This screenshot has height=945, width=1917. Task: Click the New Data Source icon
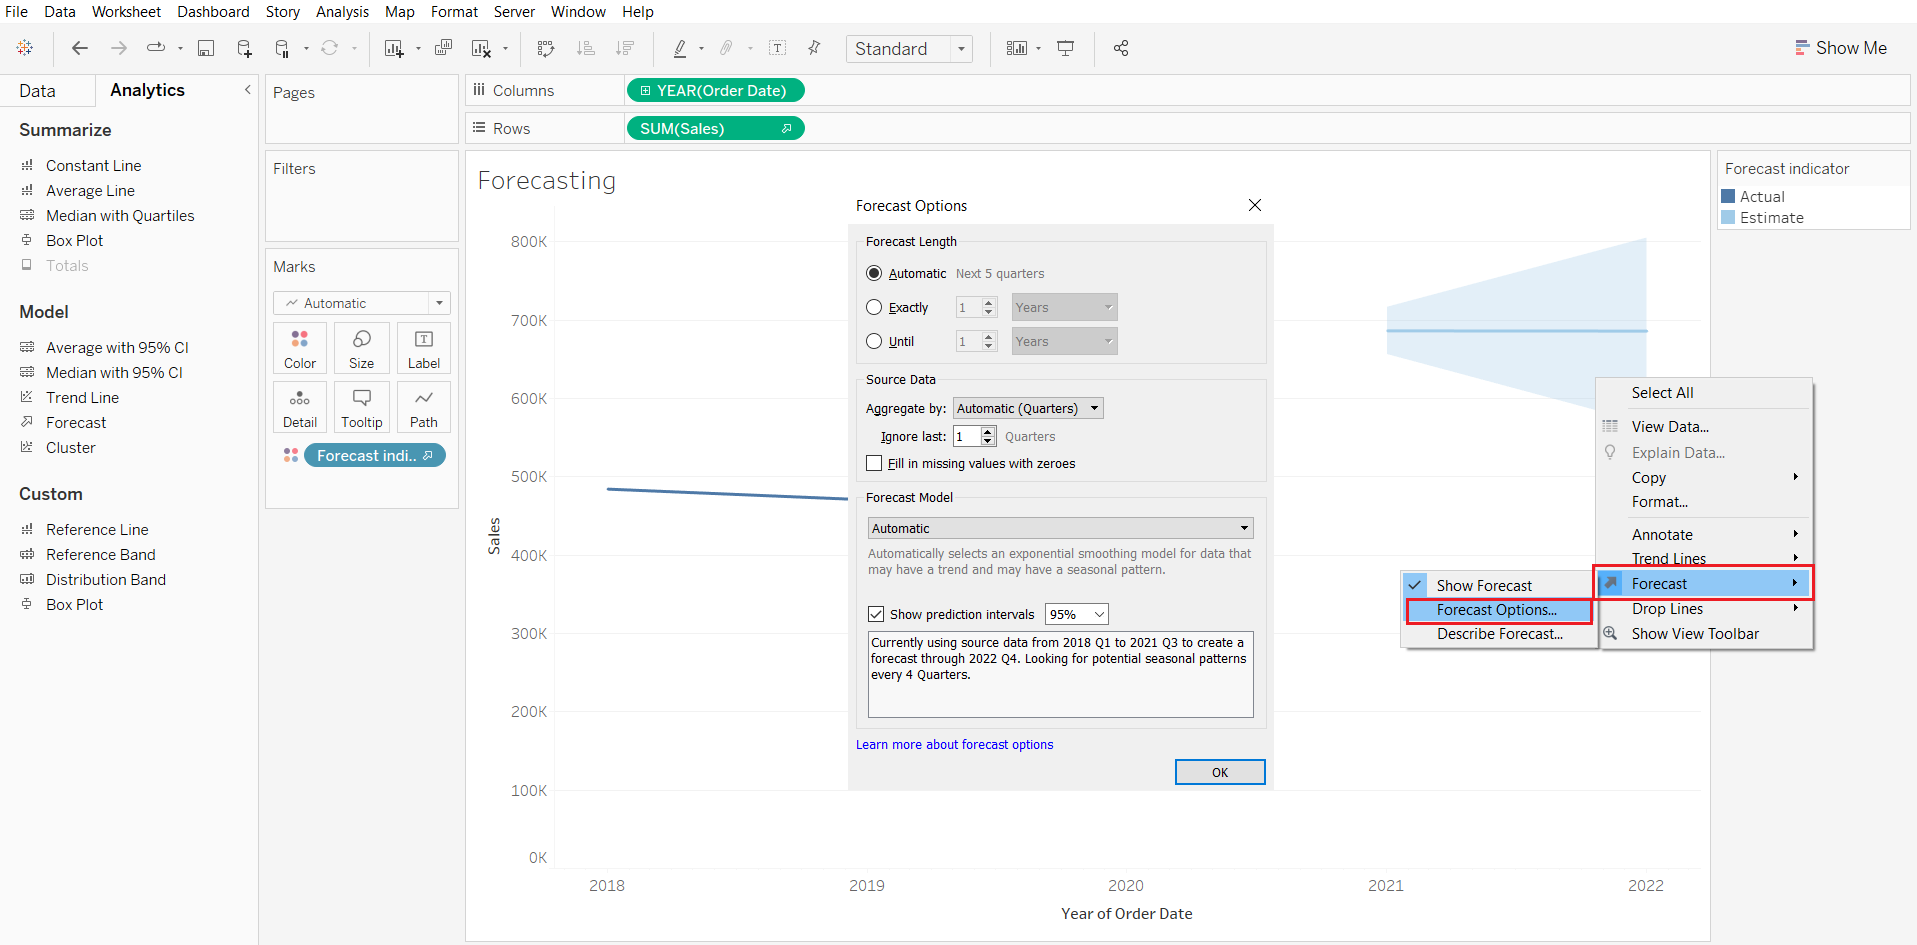click(x=244, y=48)
